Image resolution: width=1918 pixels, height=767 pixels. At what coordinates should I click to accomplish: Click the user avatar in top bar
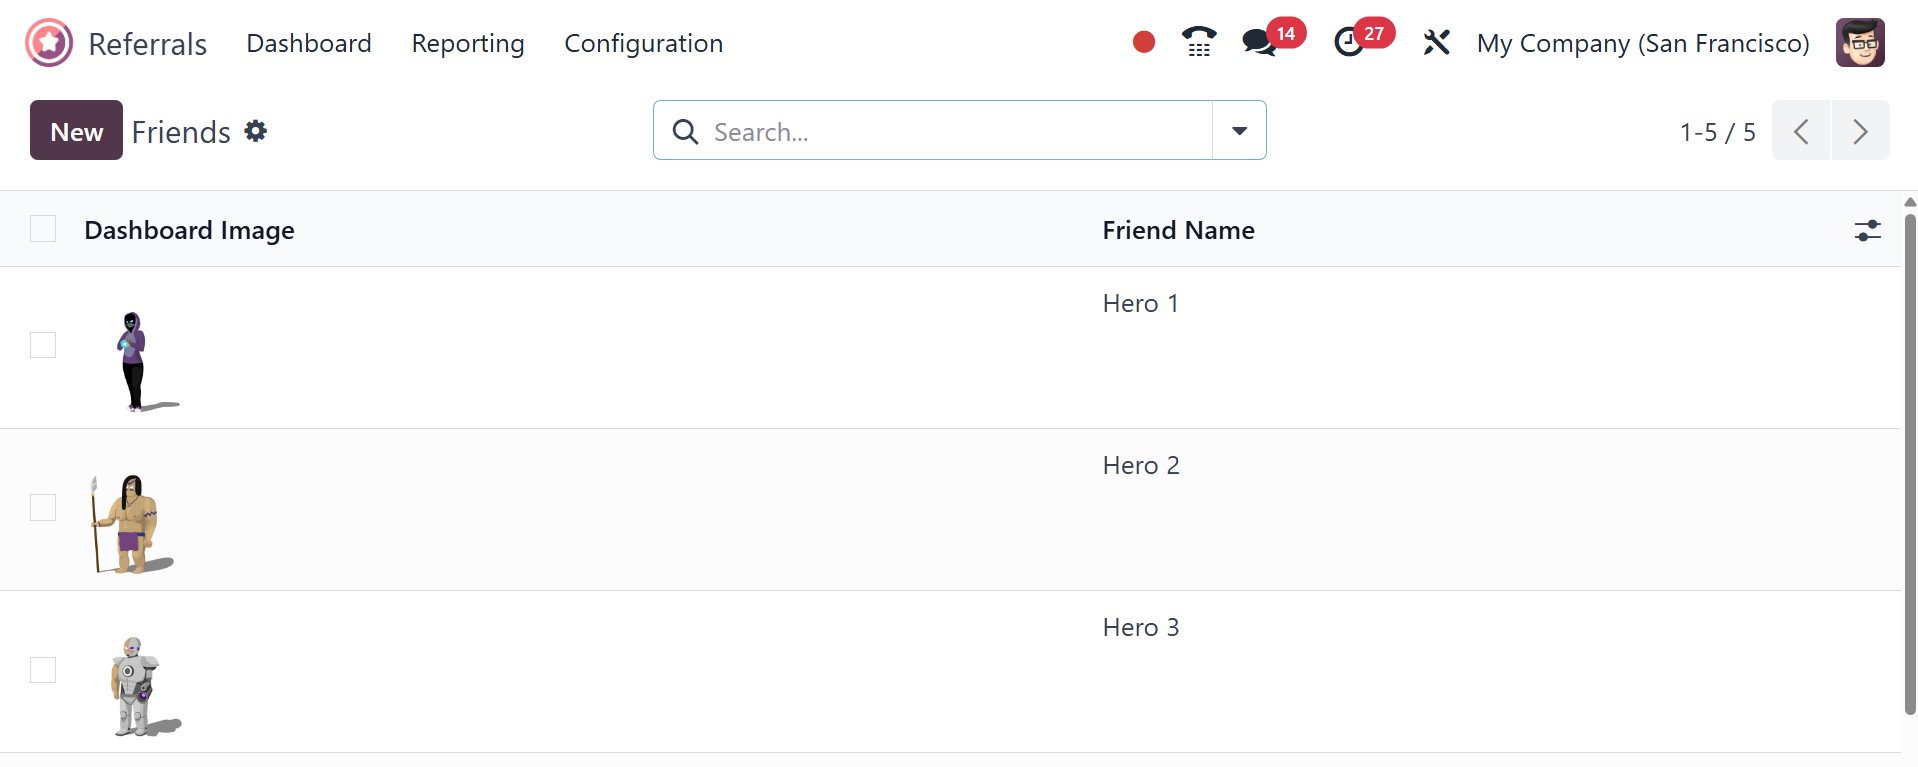[1859, 43]
